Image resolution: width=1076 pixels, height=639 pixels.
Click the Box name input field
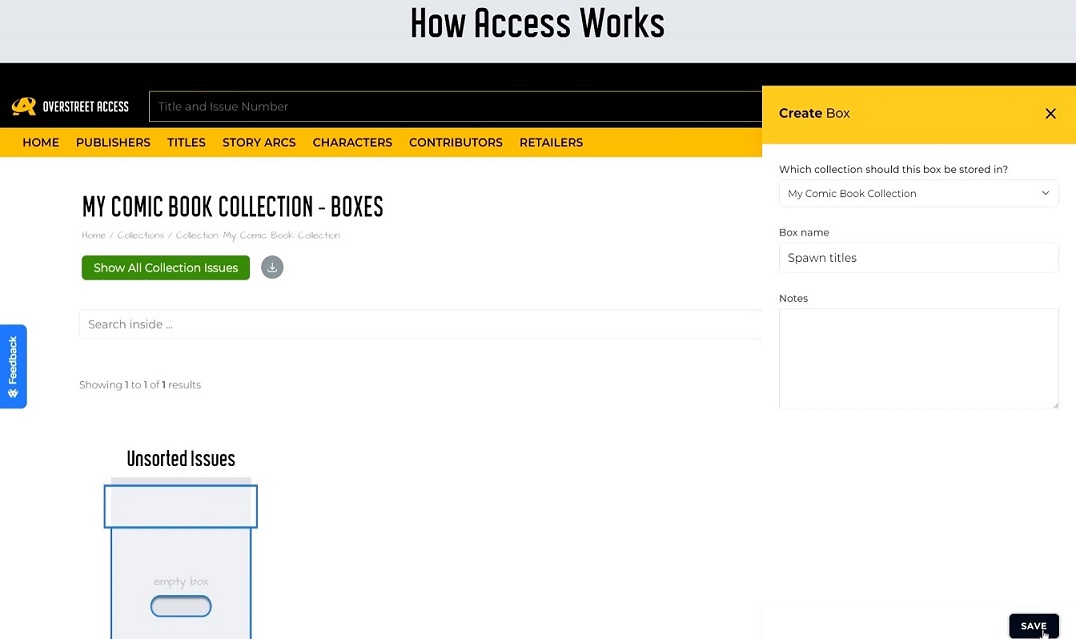point(918,258)
